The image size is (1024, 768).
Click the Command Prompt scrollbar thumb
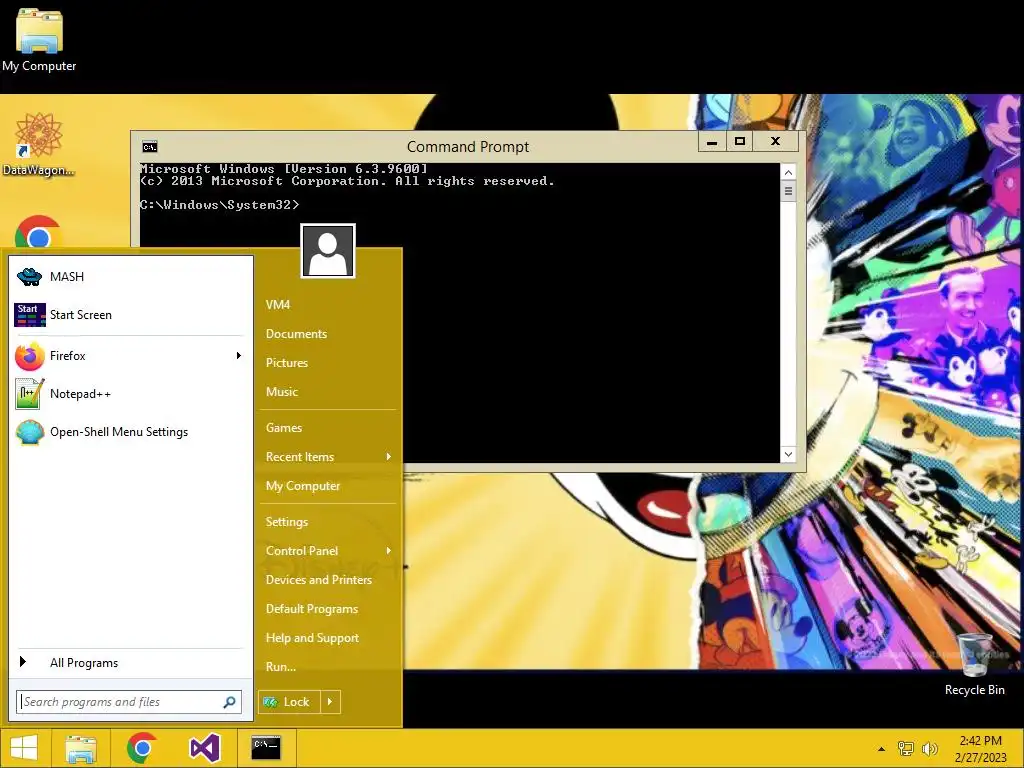tap(788, 191)
